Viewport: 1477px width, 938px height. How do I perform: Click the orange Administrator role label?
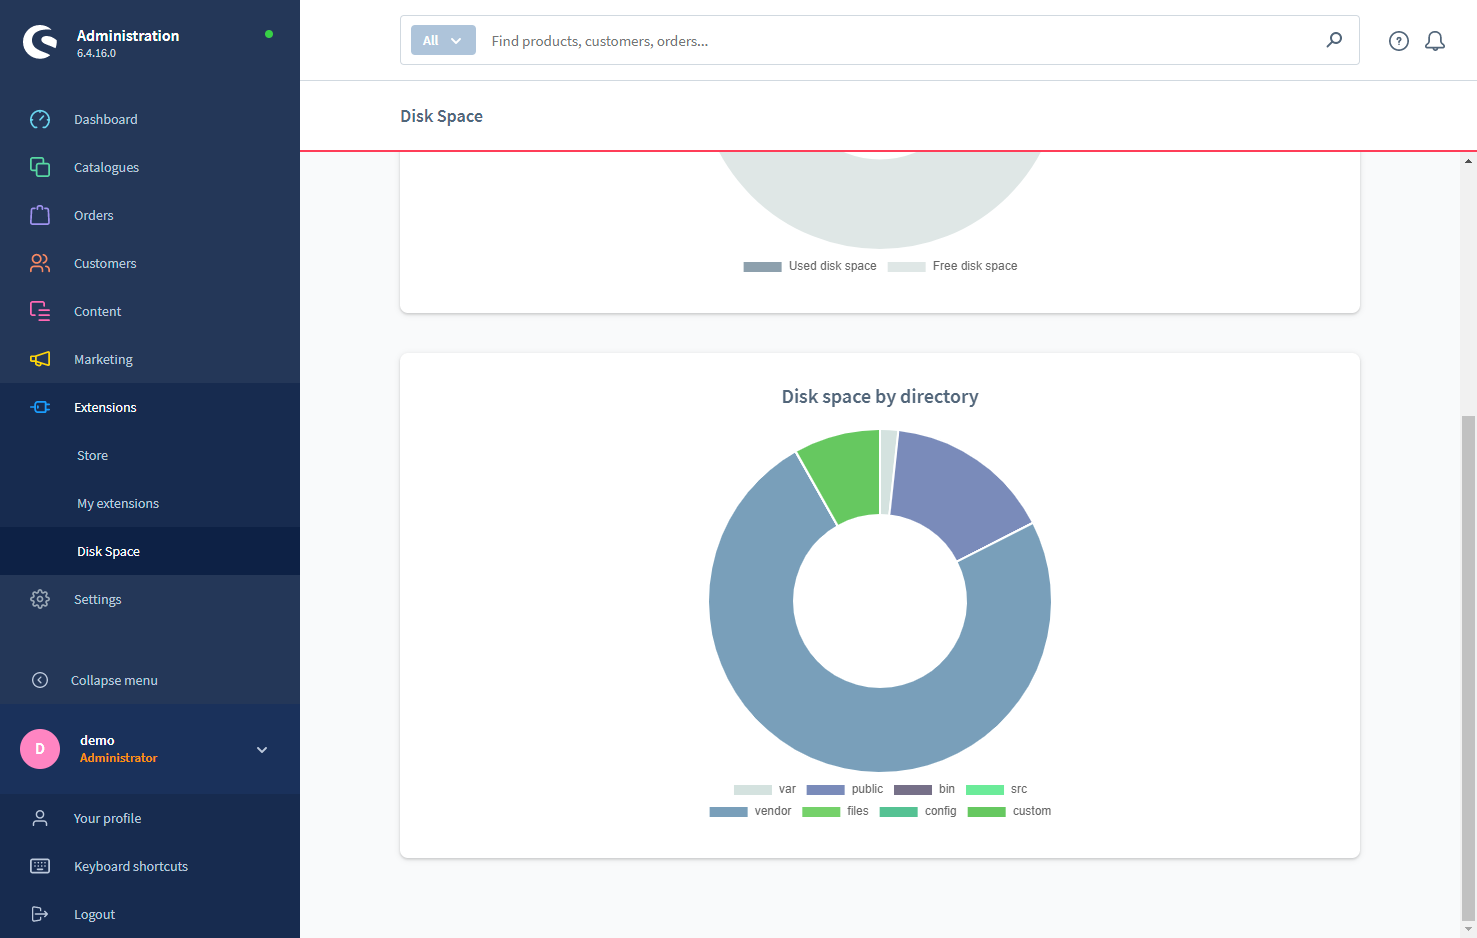coord(118,758)
